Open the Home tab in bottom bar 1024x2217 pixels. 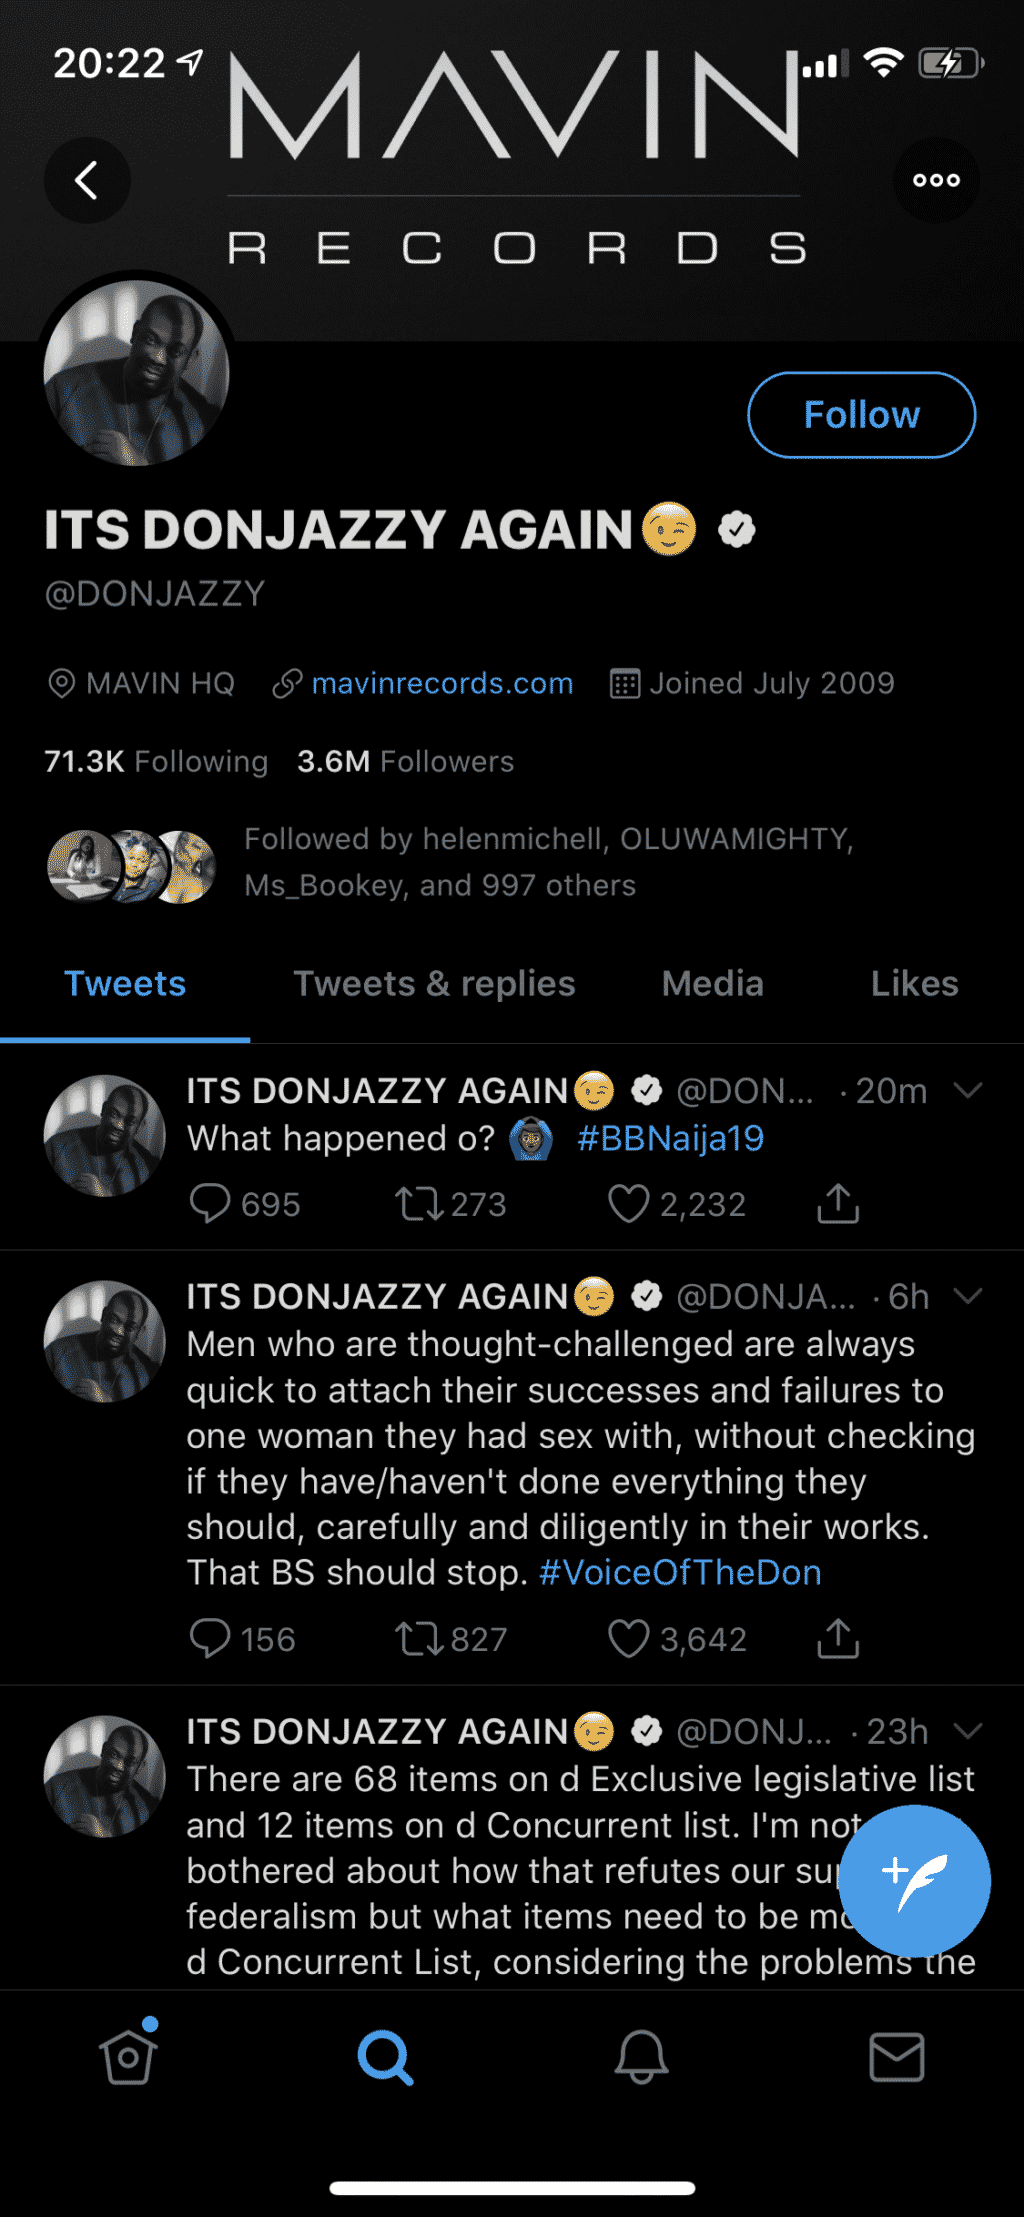tap(128, 2057)
